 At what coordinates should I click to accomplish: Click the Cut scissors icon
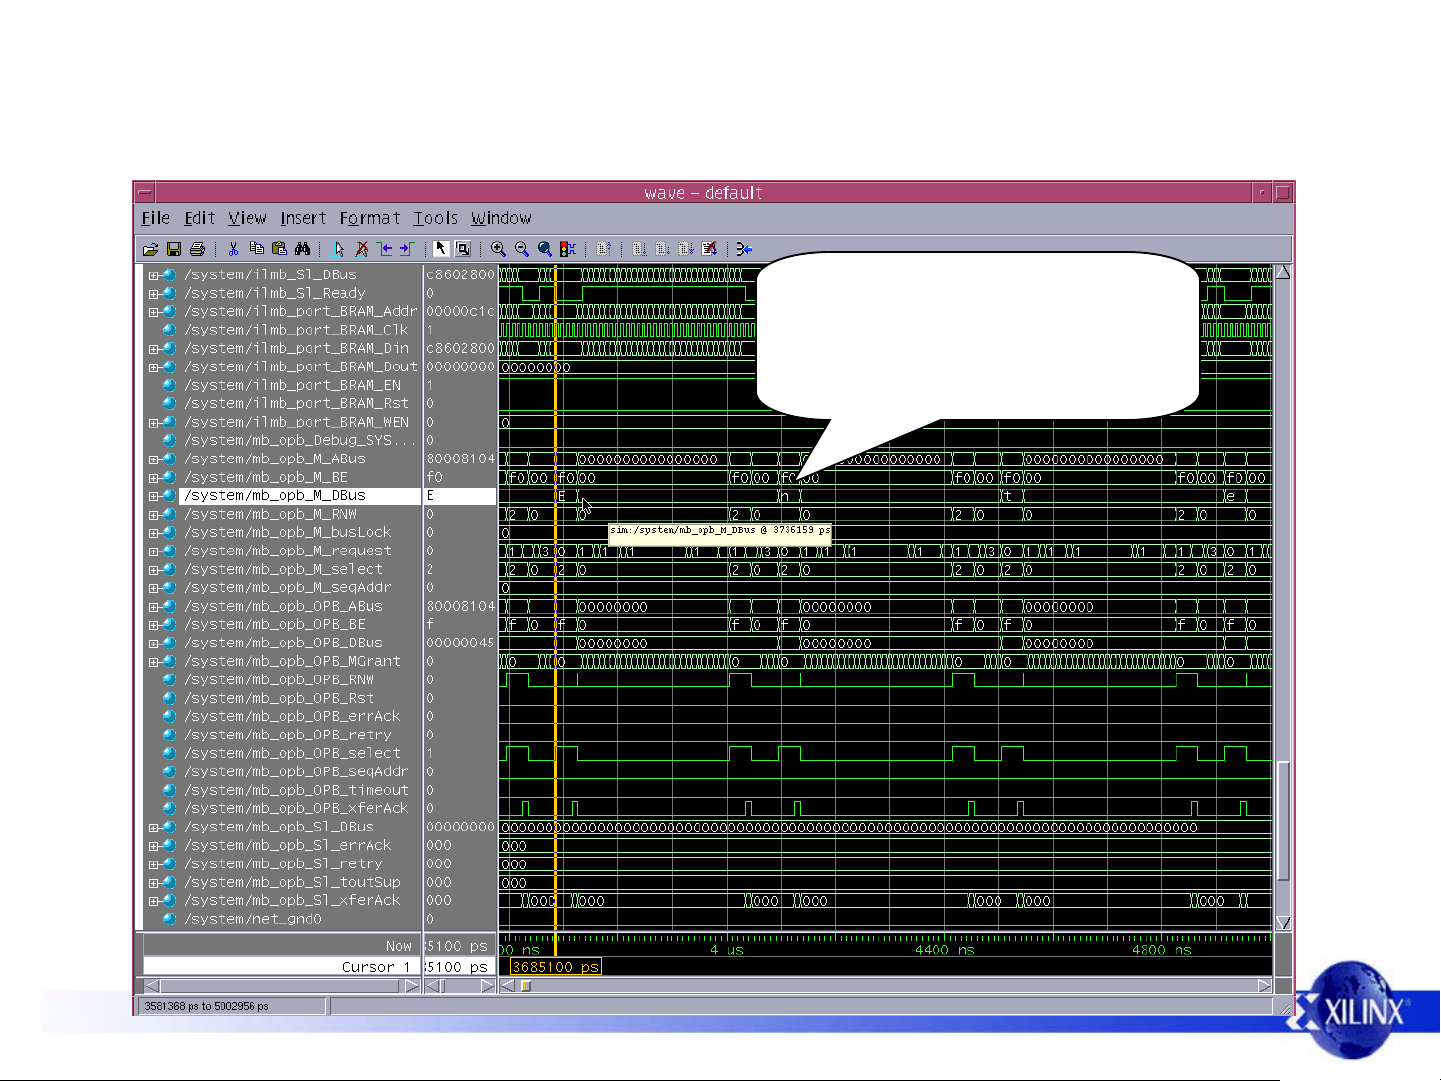click(x=234, y=249)
